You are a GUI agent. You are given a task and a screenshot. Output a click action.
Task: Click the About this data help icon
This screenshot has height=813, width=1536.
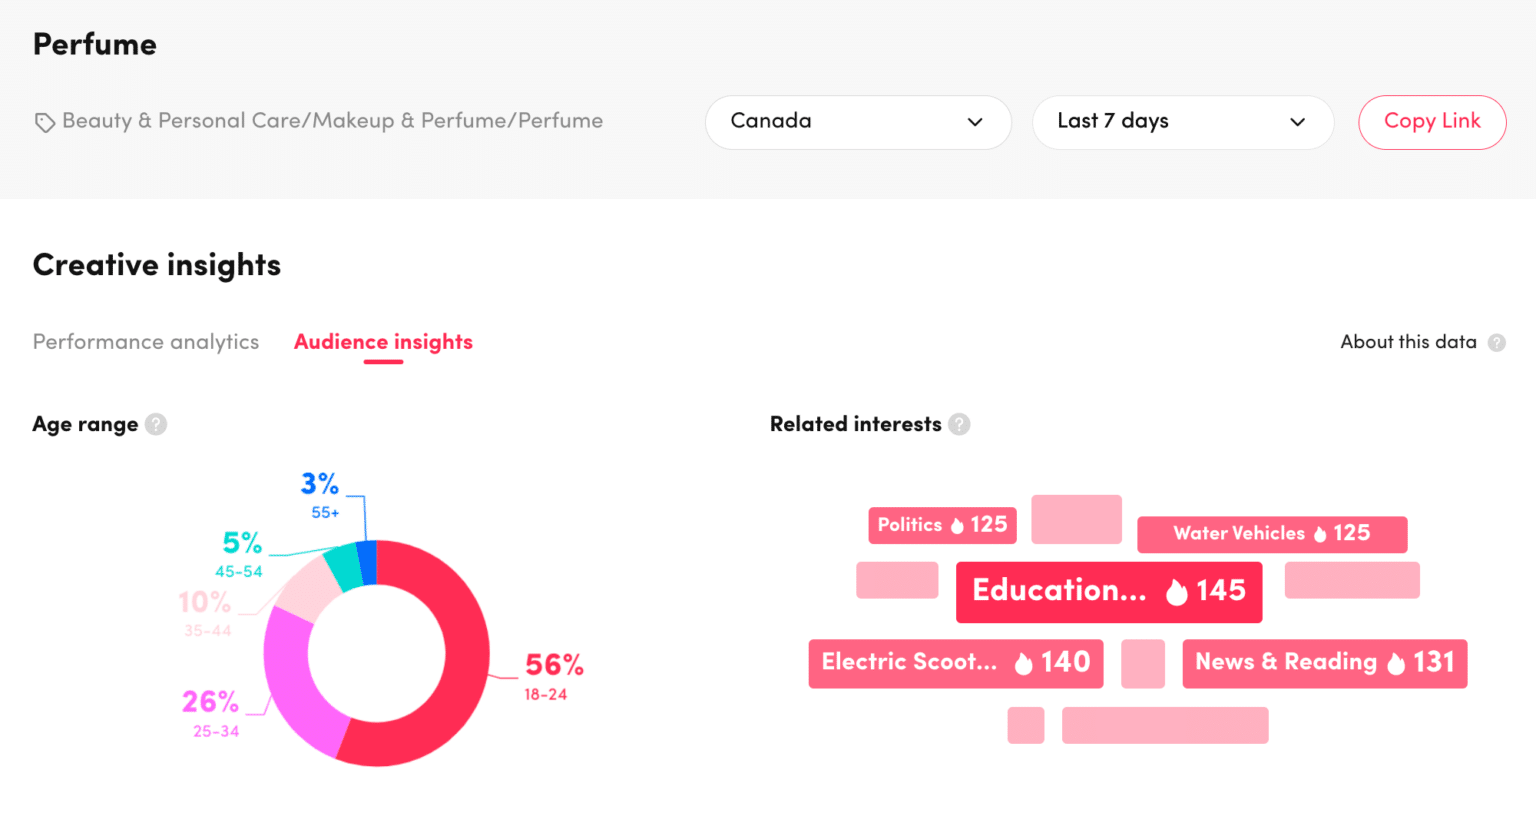[x=1497, y=342]
